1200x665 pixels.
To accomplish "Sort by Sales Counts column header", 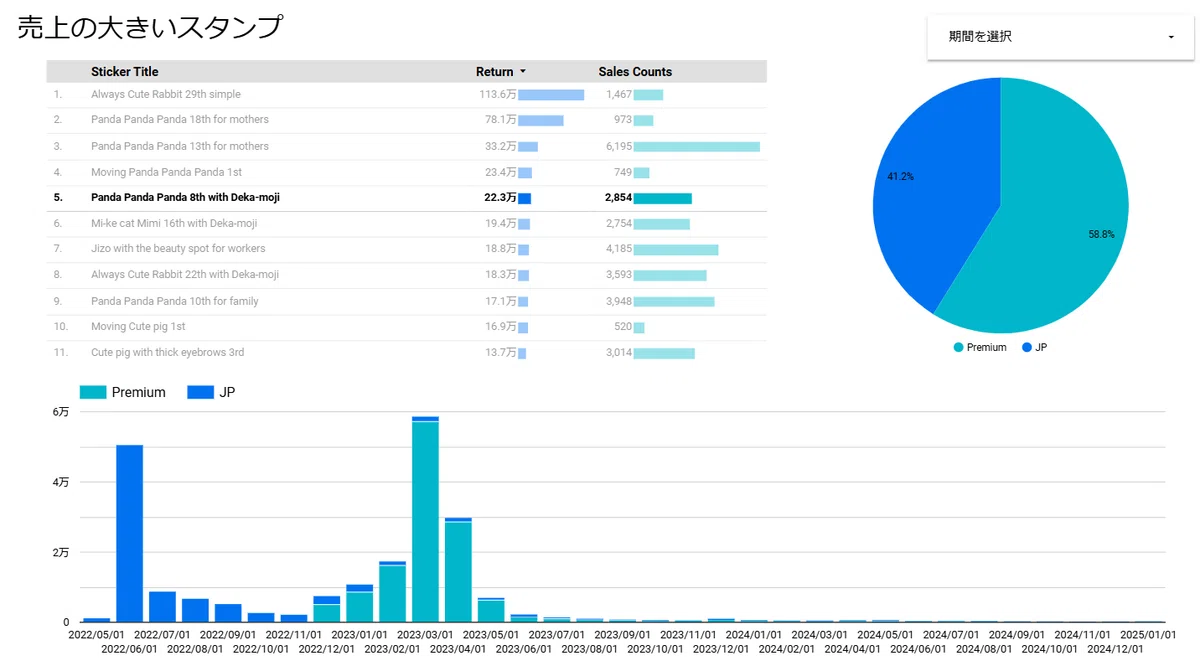I will point(635,72).
